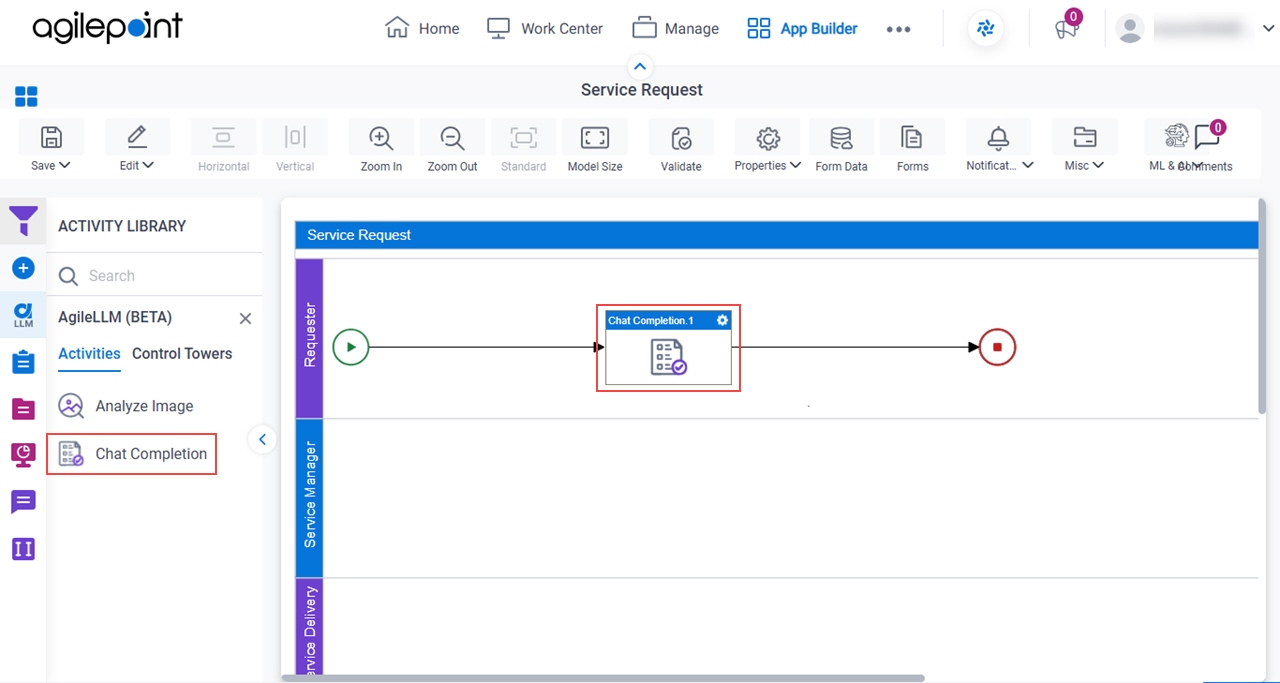Open Manage in top navigation
This screenshot has height=683, width=1280.
(675, 28)
